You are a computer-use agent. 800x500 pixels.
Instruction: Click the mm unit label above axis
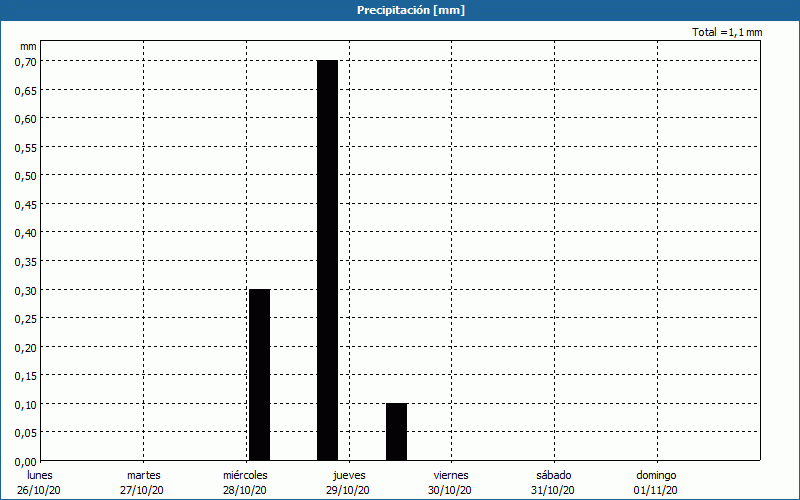[x=28, y=46]
